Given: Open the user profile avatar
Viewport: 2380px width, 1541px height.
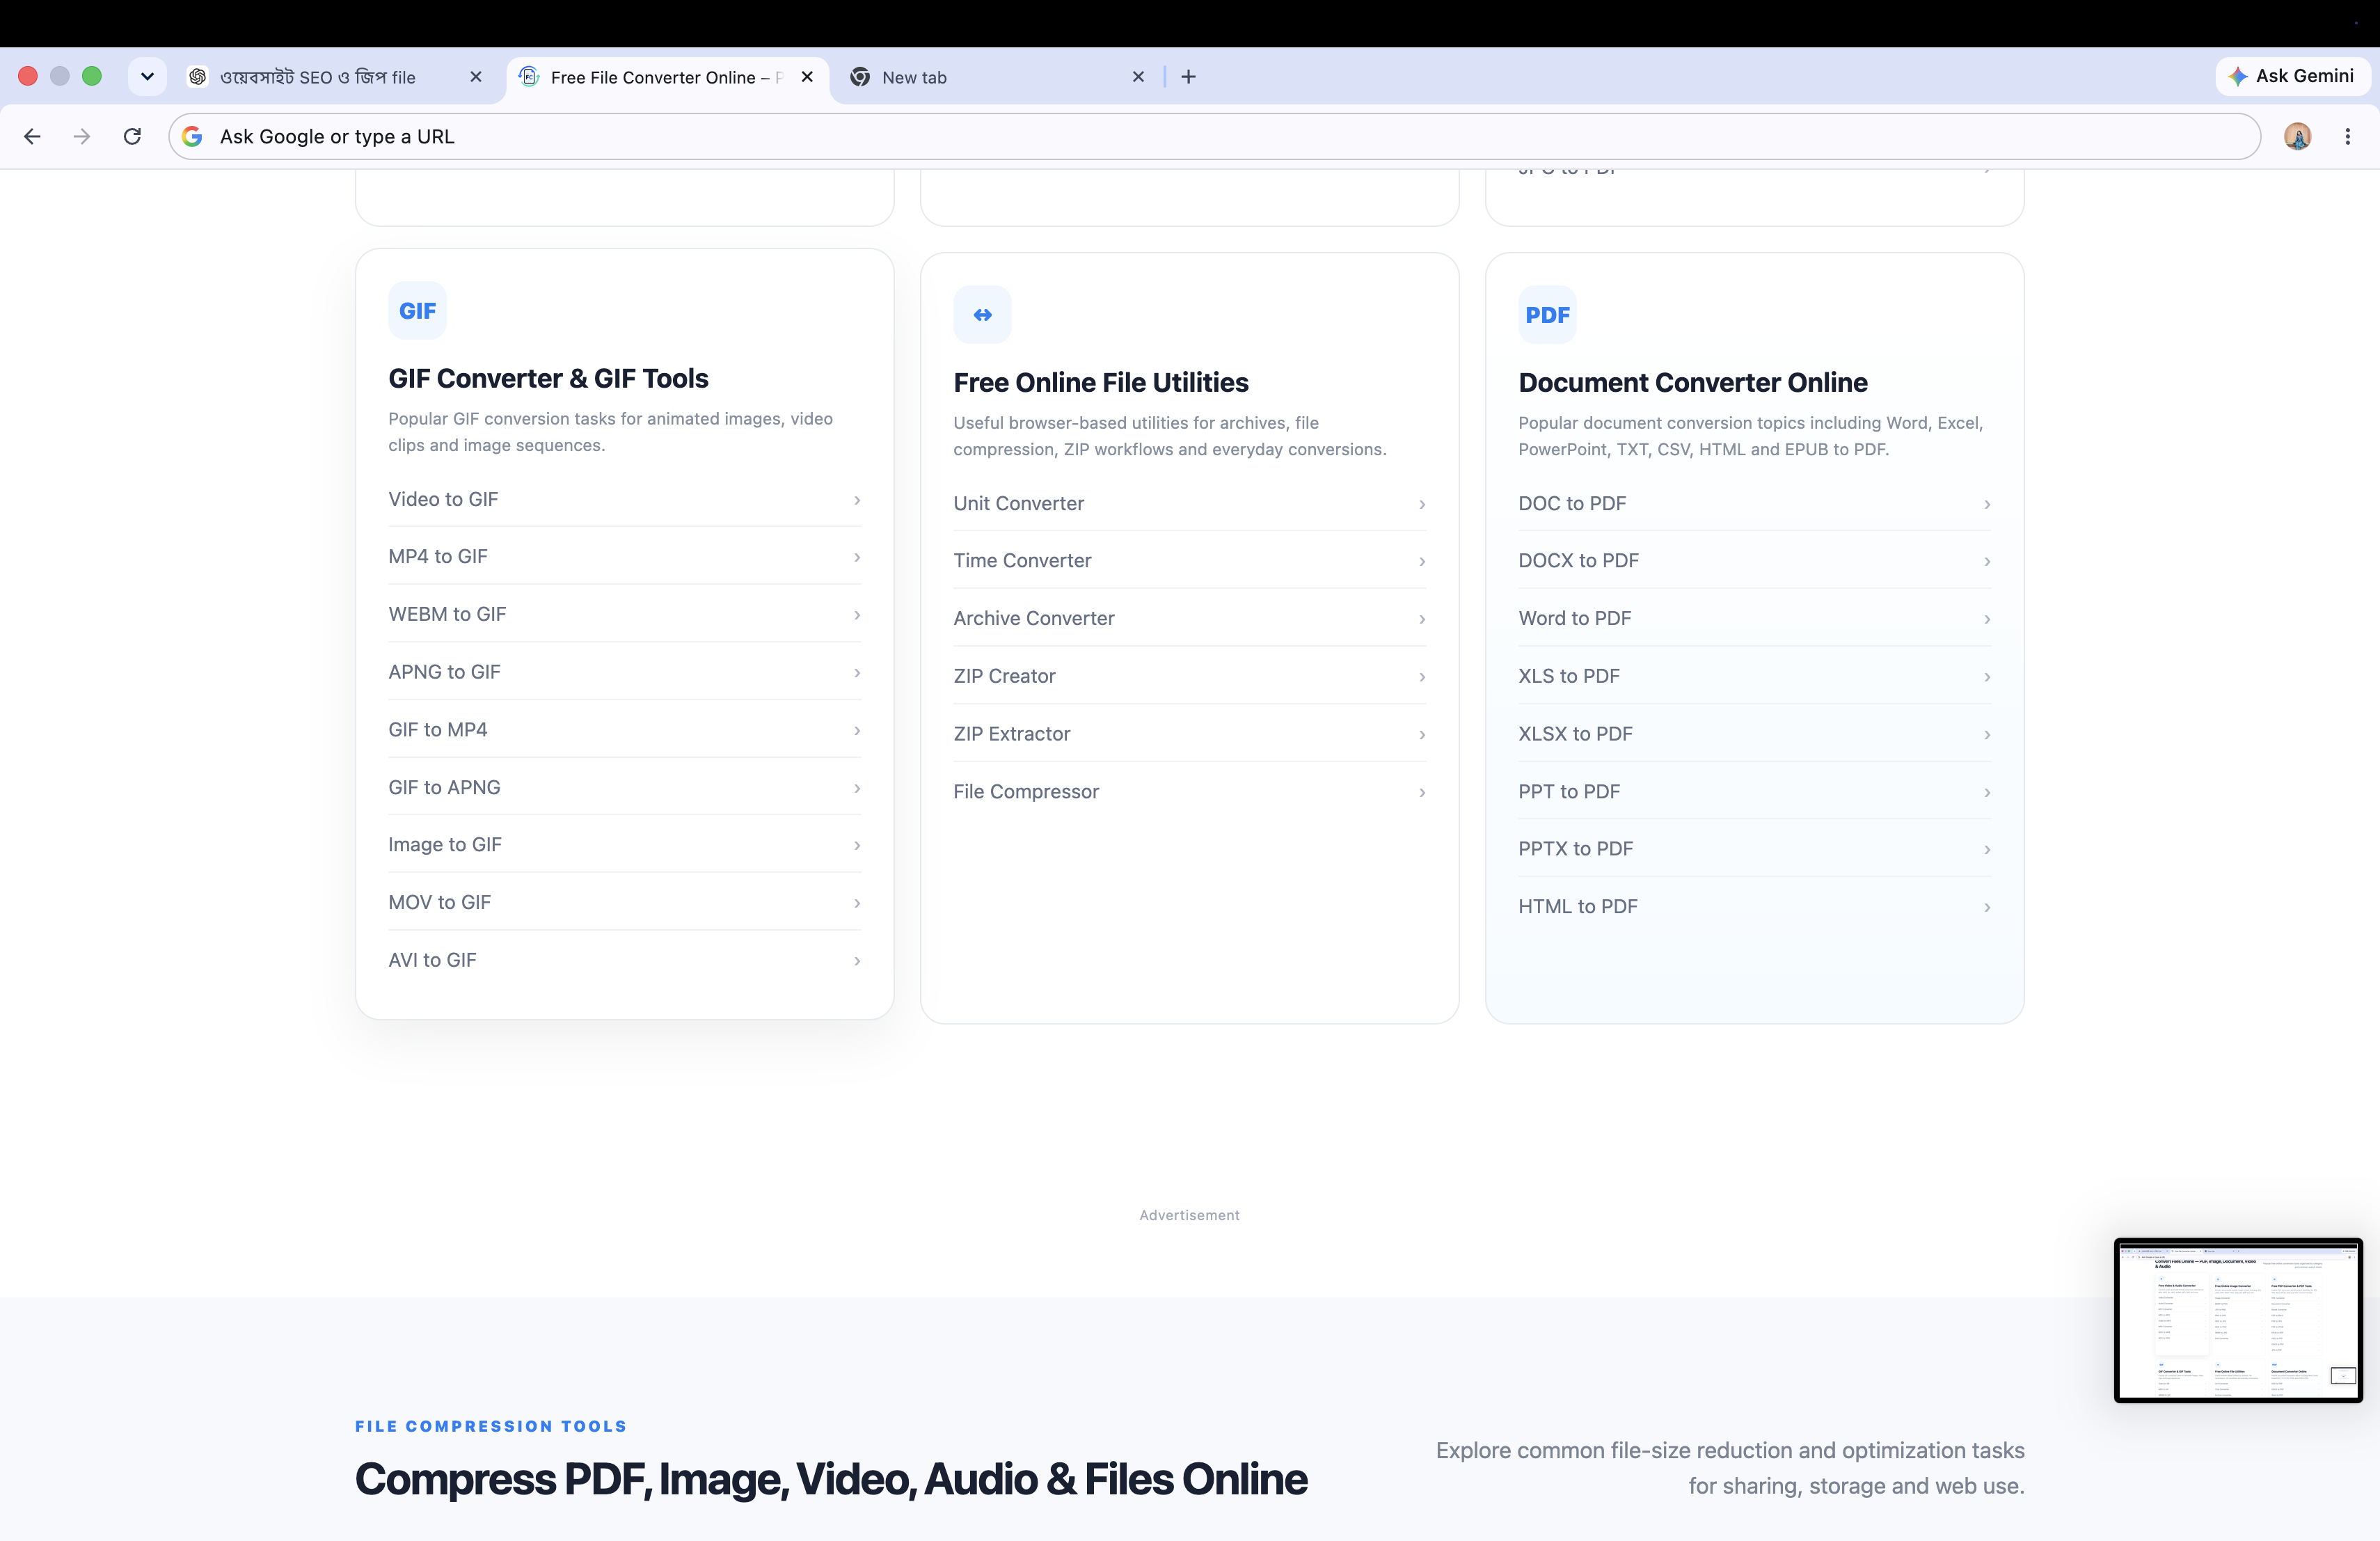Looking at the screenshot, I should point(2297,136).
